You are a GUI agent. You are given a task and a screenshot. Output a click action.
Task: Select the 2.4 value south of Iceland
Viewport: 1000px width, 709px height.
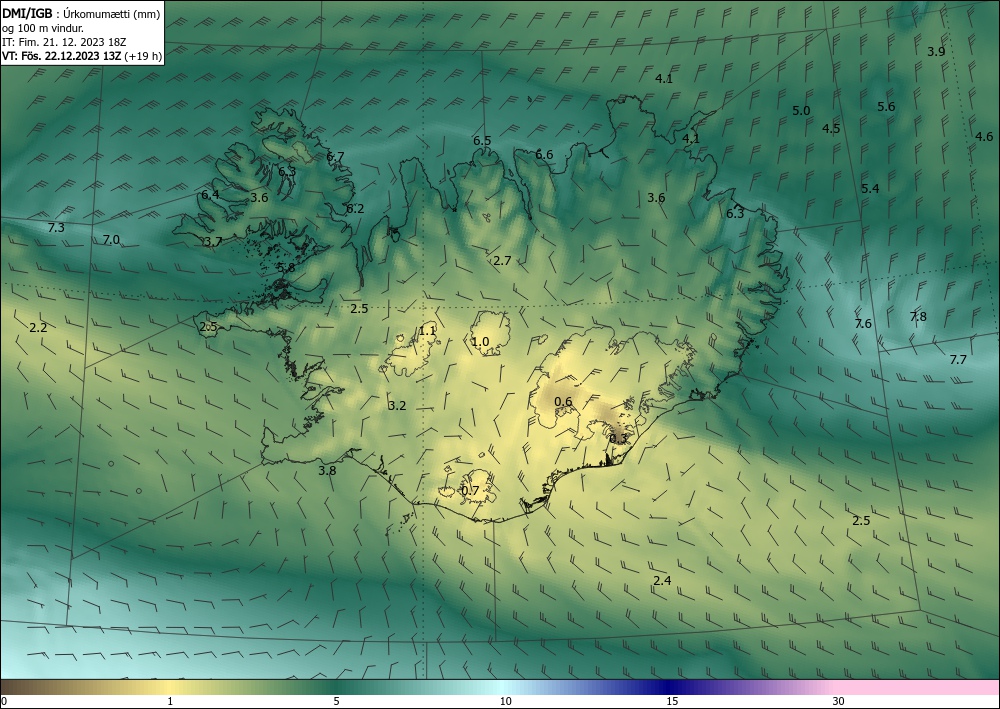click(x=662, y=580)
